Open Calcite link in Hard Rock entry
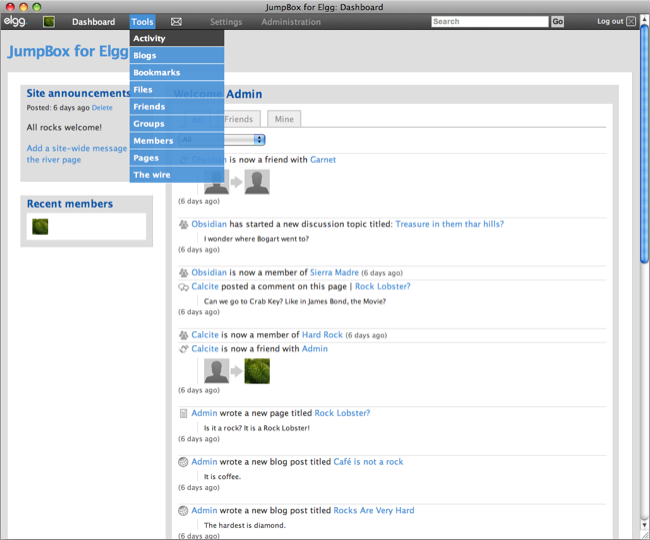 tap(205, 335)
